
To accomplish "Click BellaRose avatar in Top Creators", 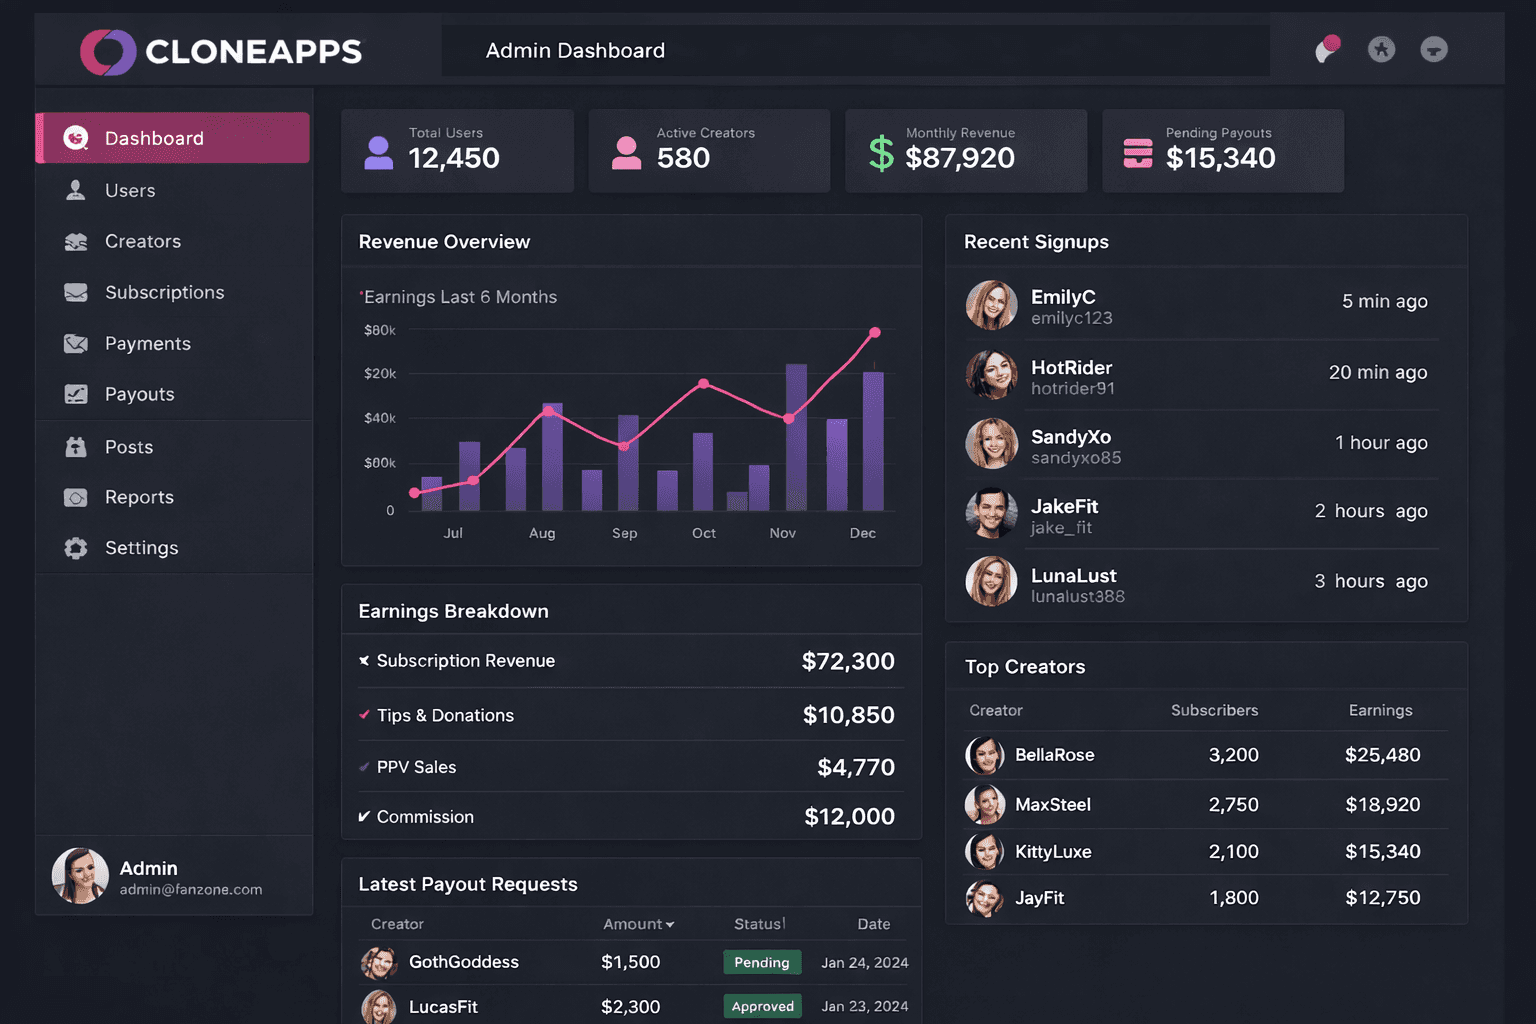I will (x=985, y=755).
